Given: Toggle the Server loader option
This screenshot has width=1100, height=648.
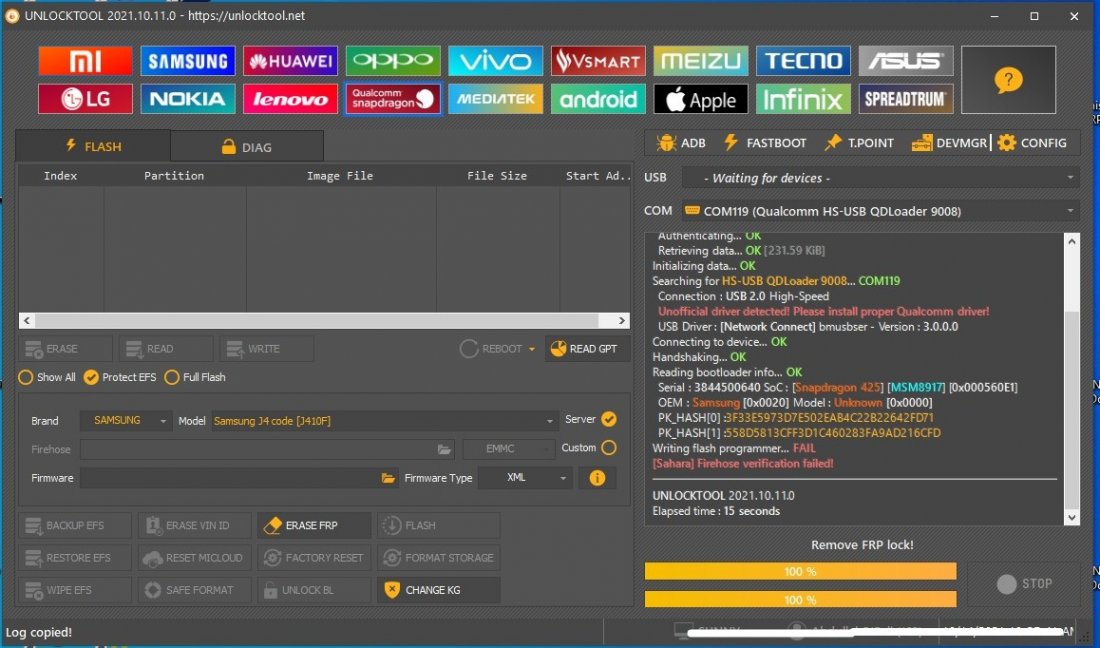Looking at the screenshot, I should click(x=609, y=419).
